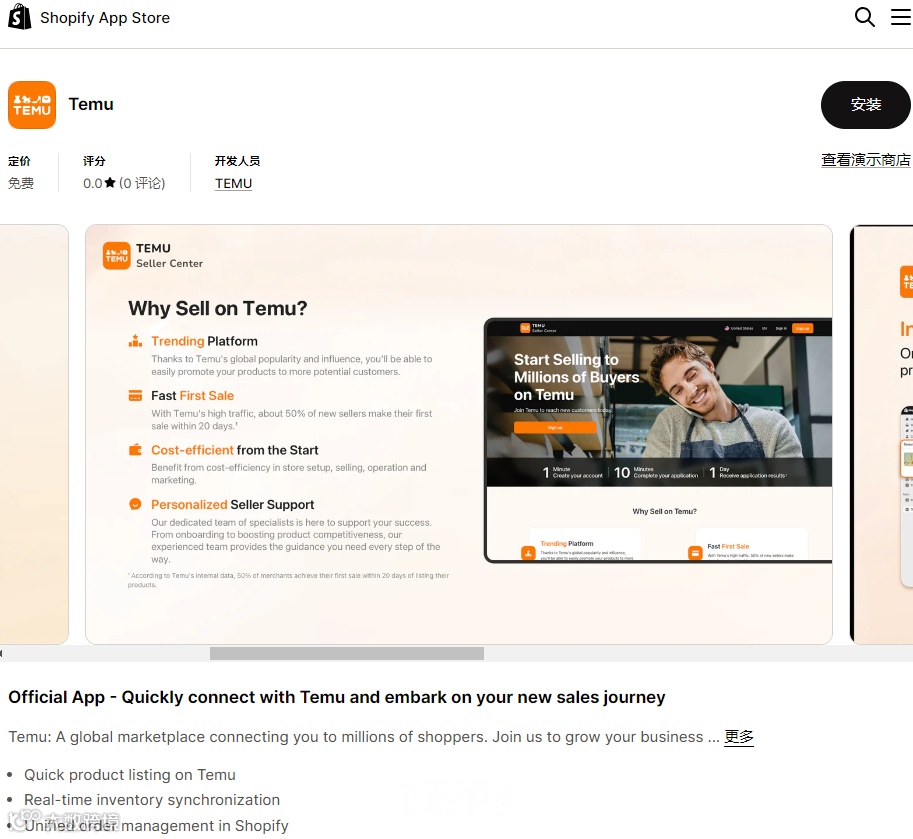The image size is (913, 839).
Task: Click the 免费 pricing value
Action: pyautogui.click(x=21, y=183)
